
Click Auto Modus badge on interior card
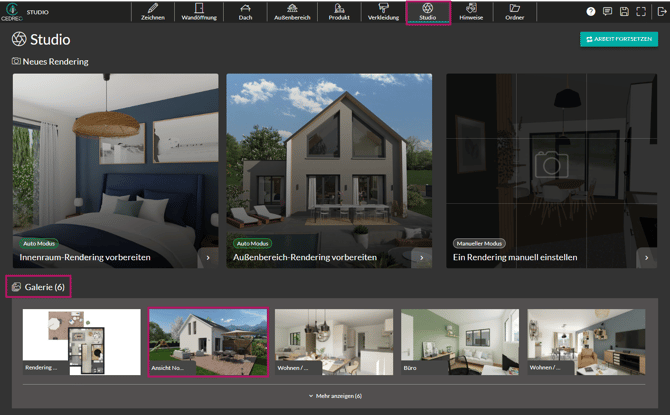[38, 243]
